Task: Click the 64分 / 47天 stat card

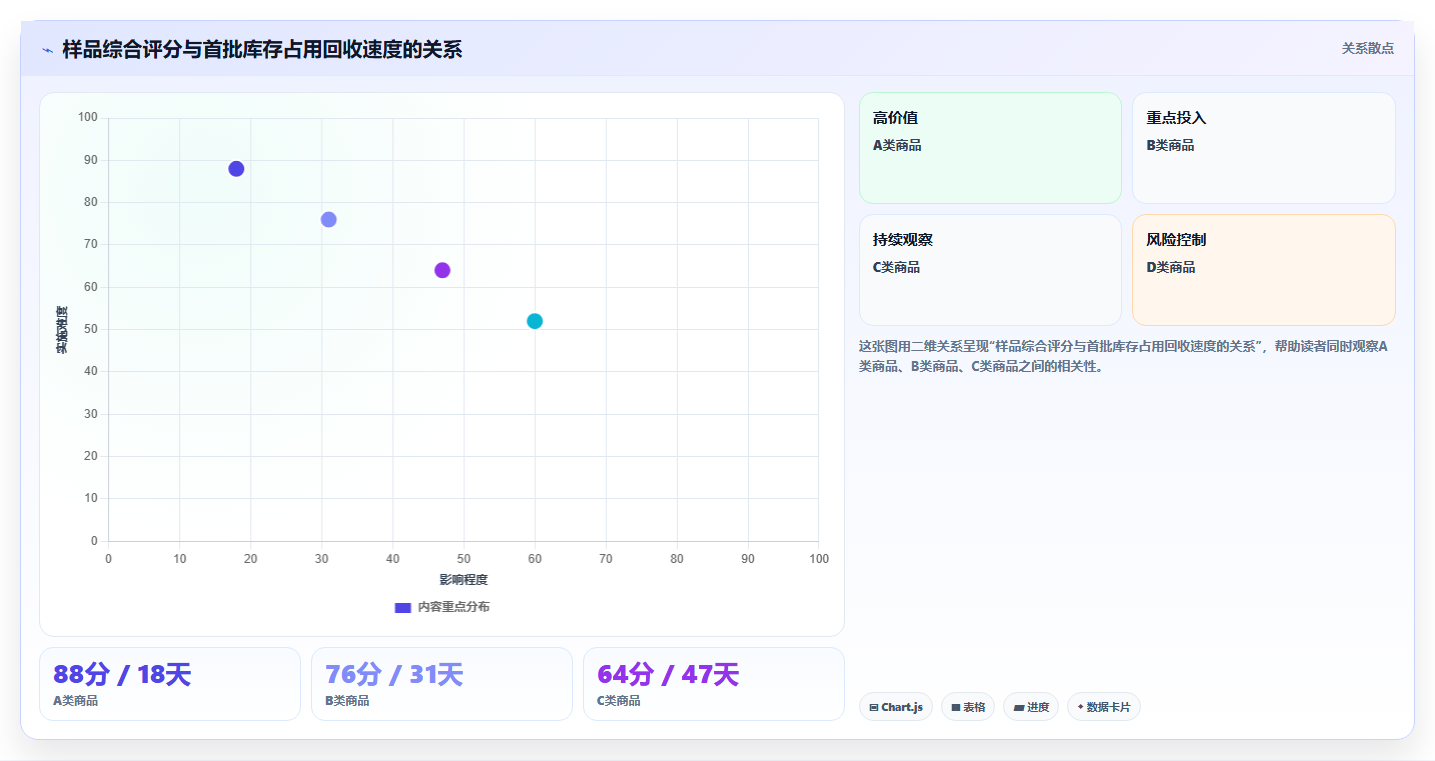Action: pyautogui.click(x=714, y=684)
